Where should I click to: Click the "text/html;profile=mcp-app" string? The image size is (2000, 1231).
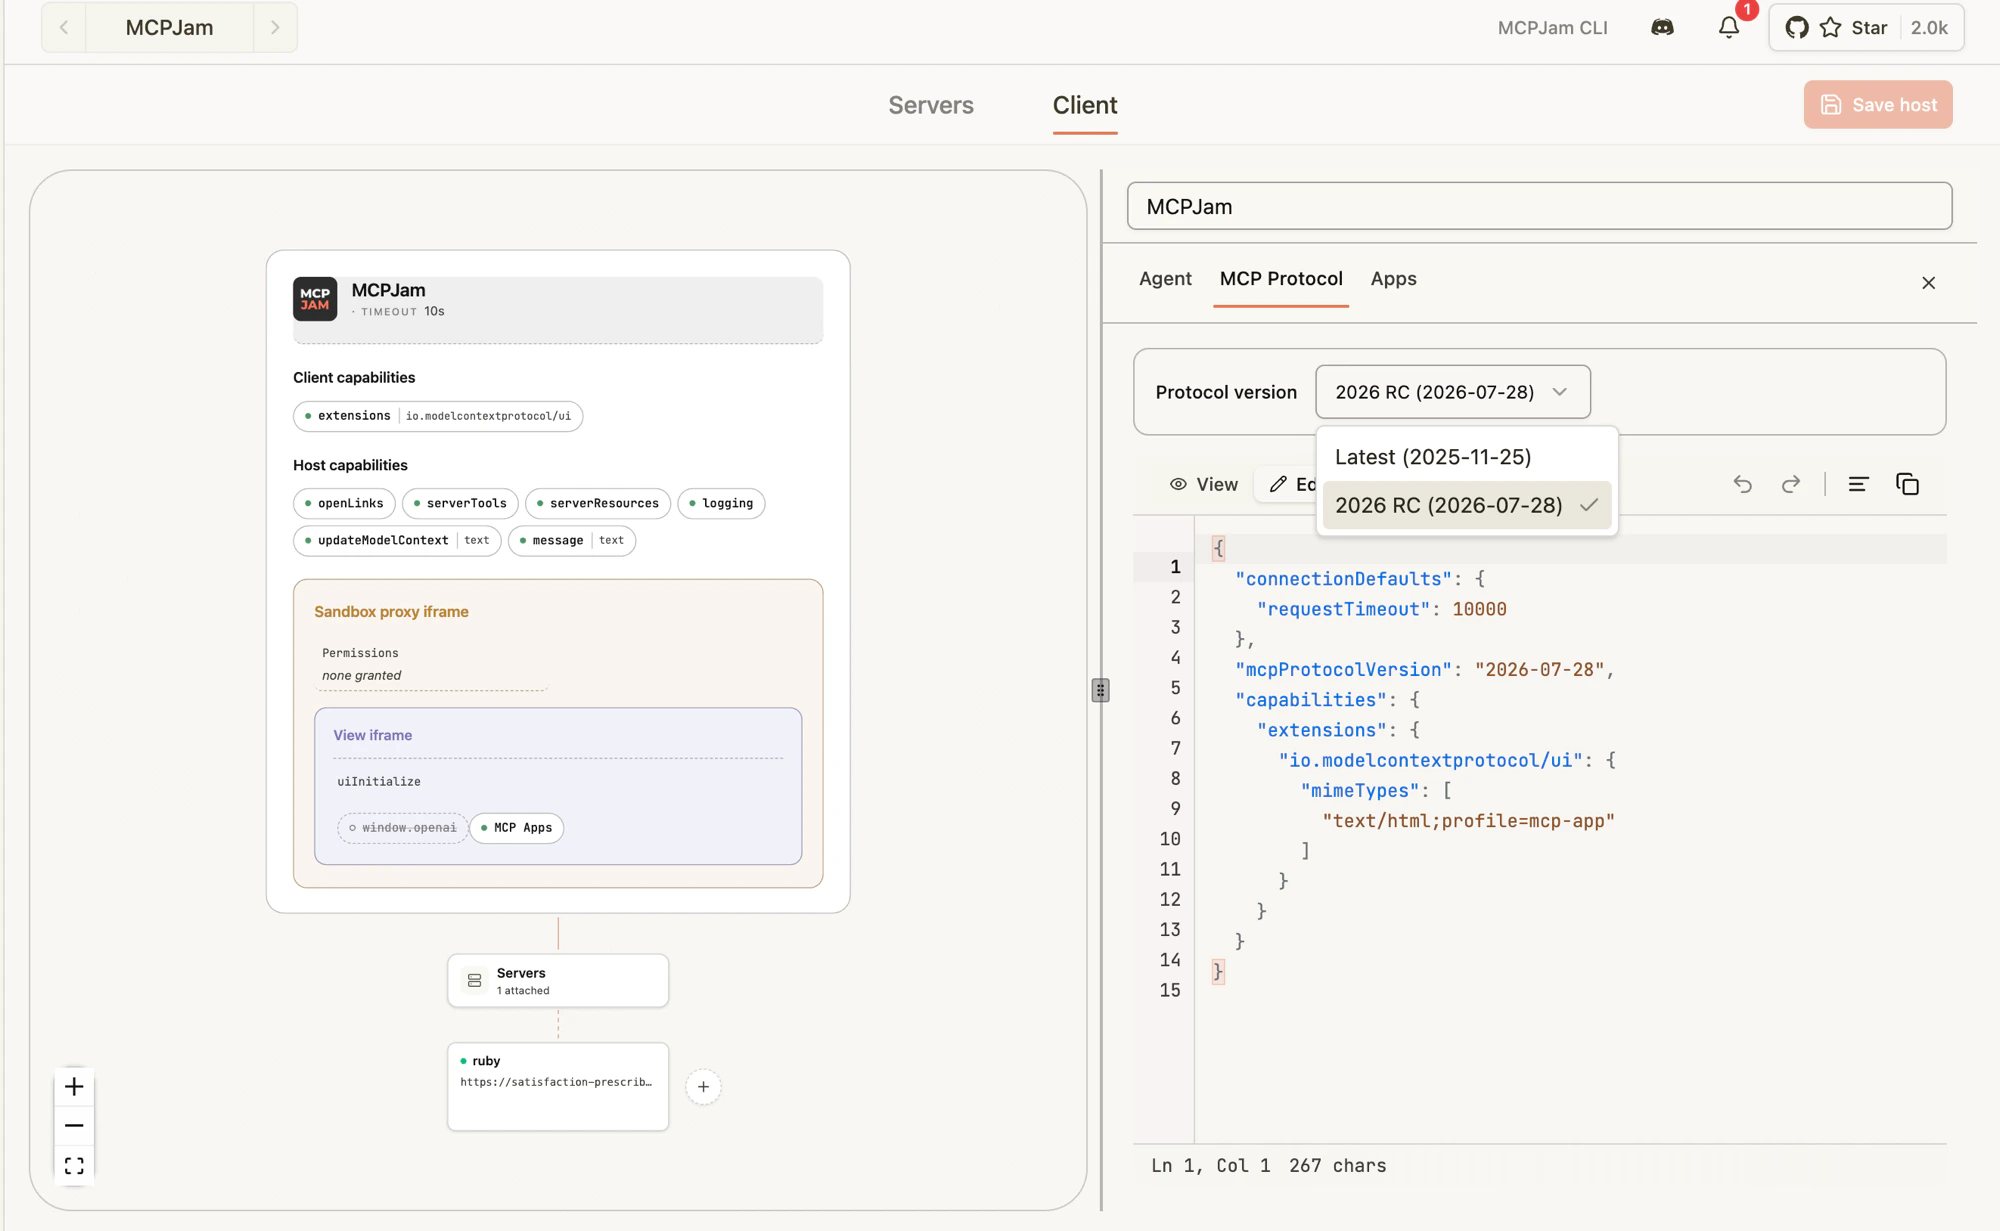click(x=1468, y=821)
